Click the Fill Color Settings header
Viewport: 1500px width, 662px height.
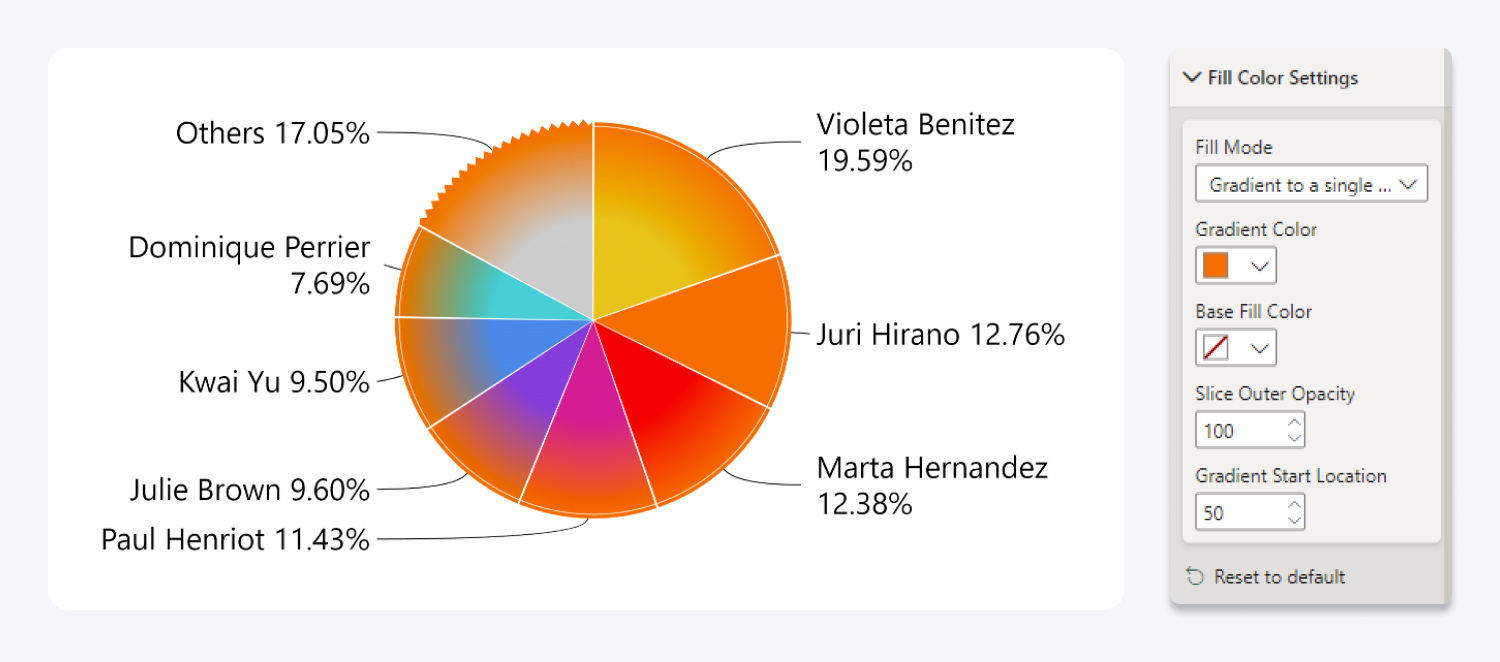[1283, 77]
